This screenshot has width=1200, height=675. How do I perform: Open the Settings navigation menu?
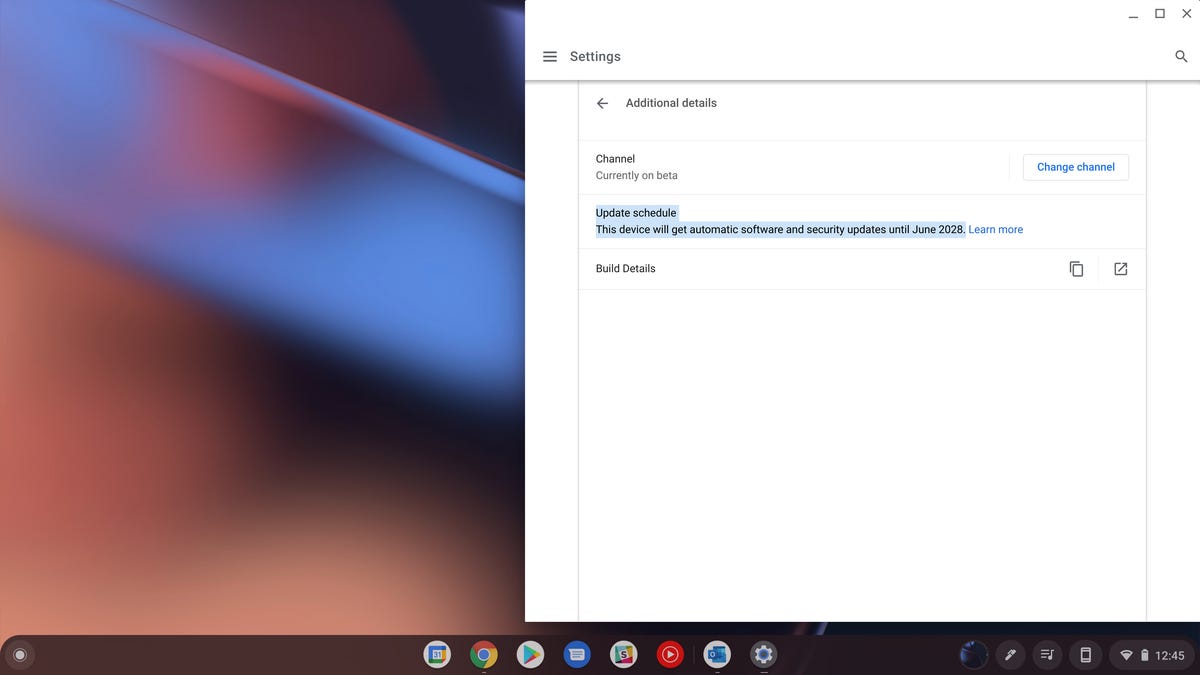(x=550, y=56)
